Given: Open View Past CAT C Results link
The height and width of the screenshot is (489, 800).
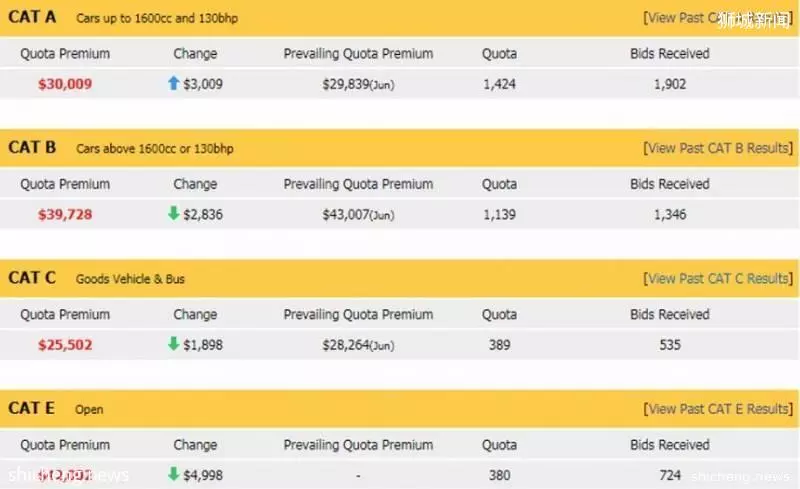Looking at the screenshot, I should pos(718,279).
